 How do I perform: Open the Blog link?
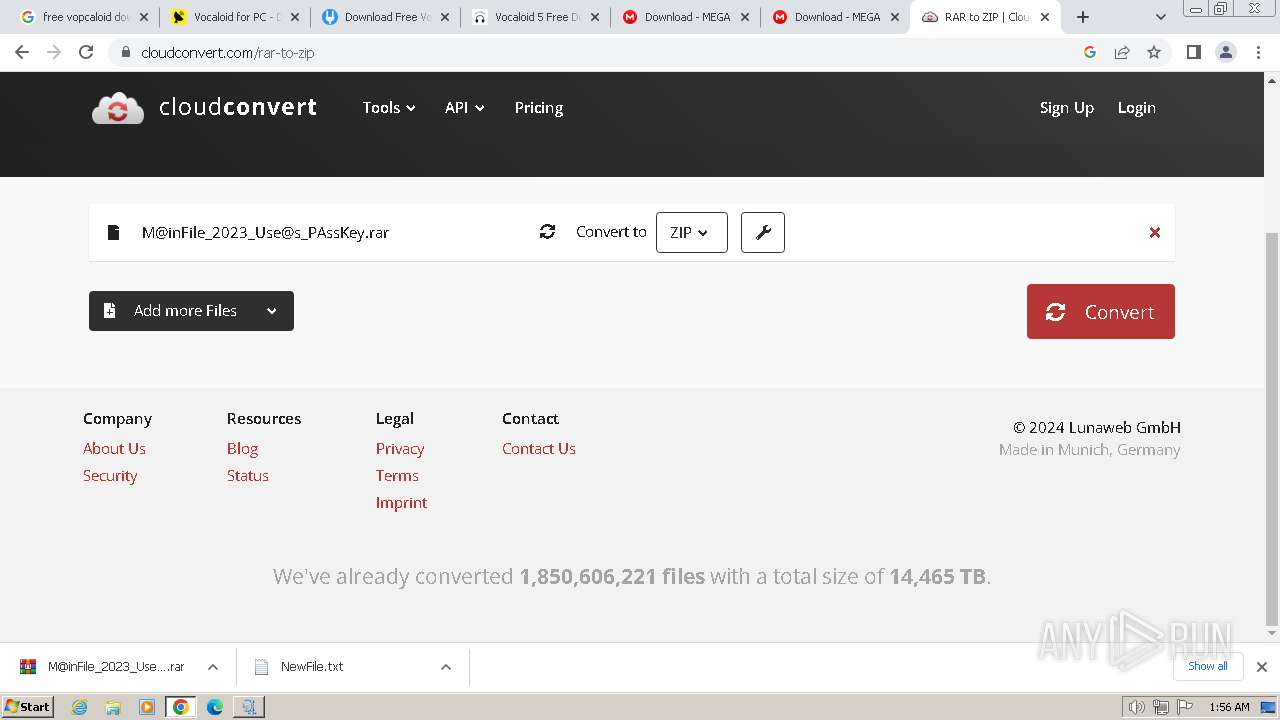242,448
